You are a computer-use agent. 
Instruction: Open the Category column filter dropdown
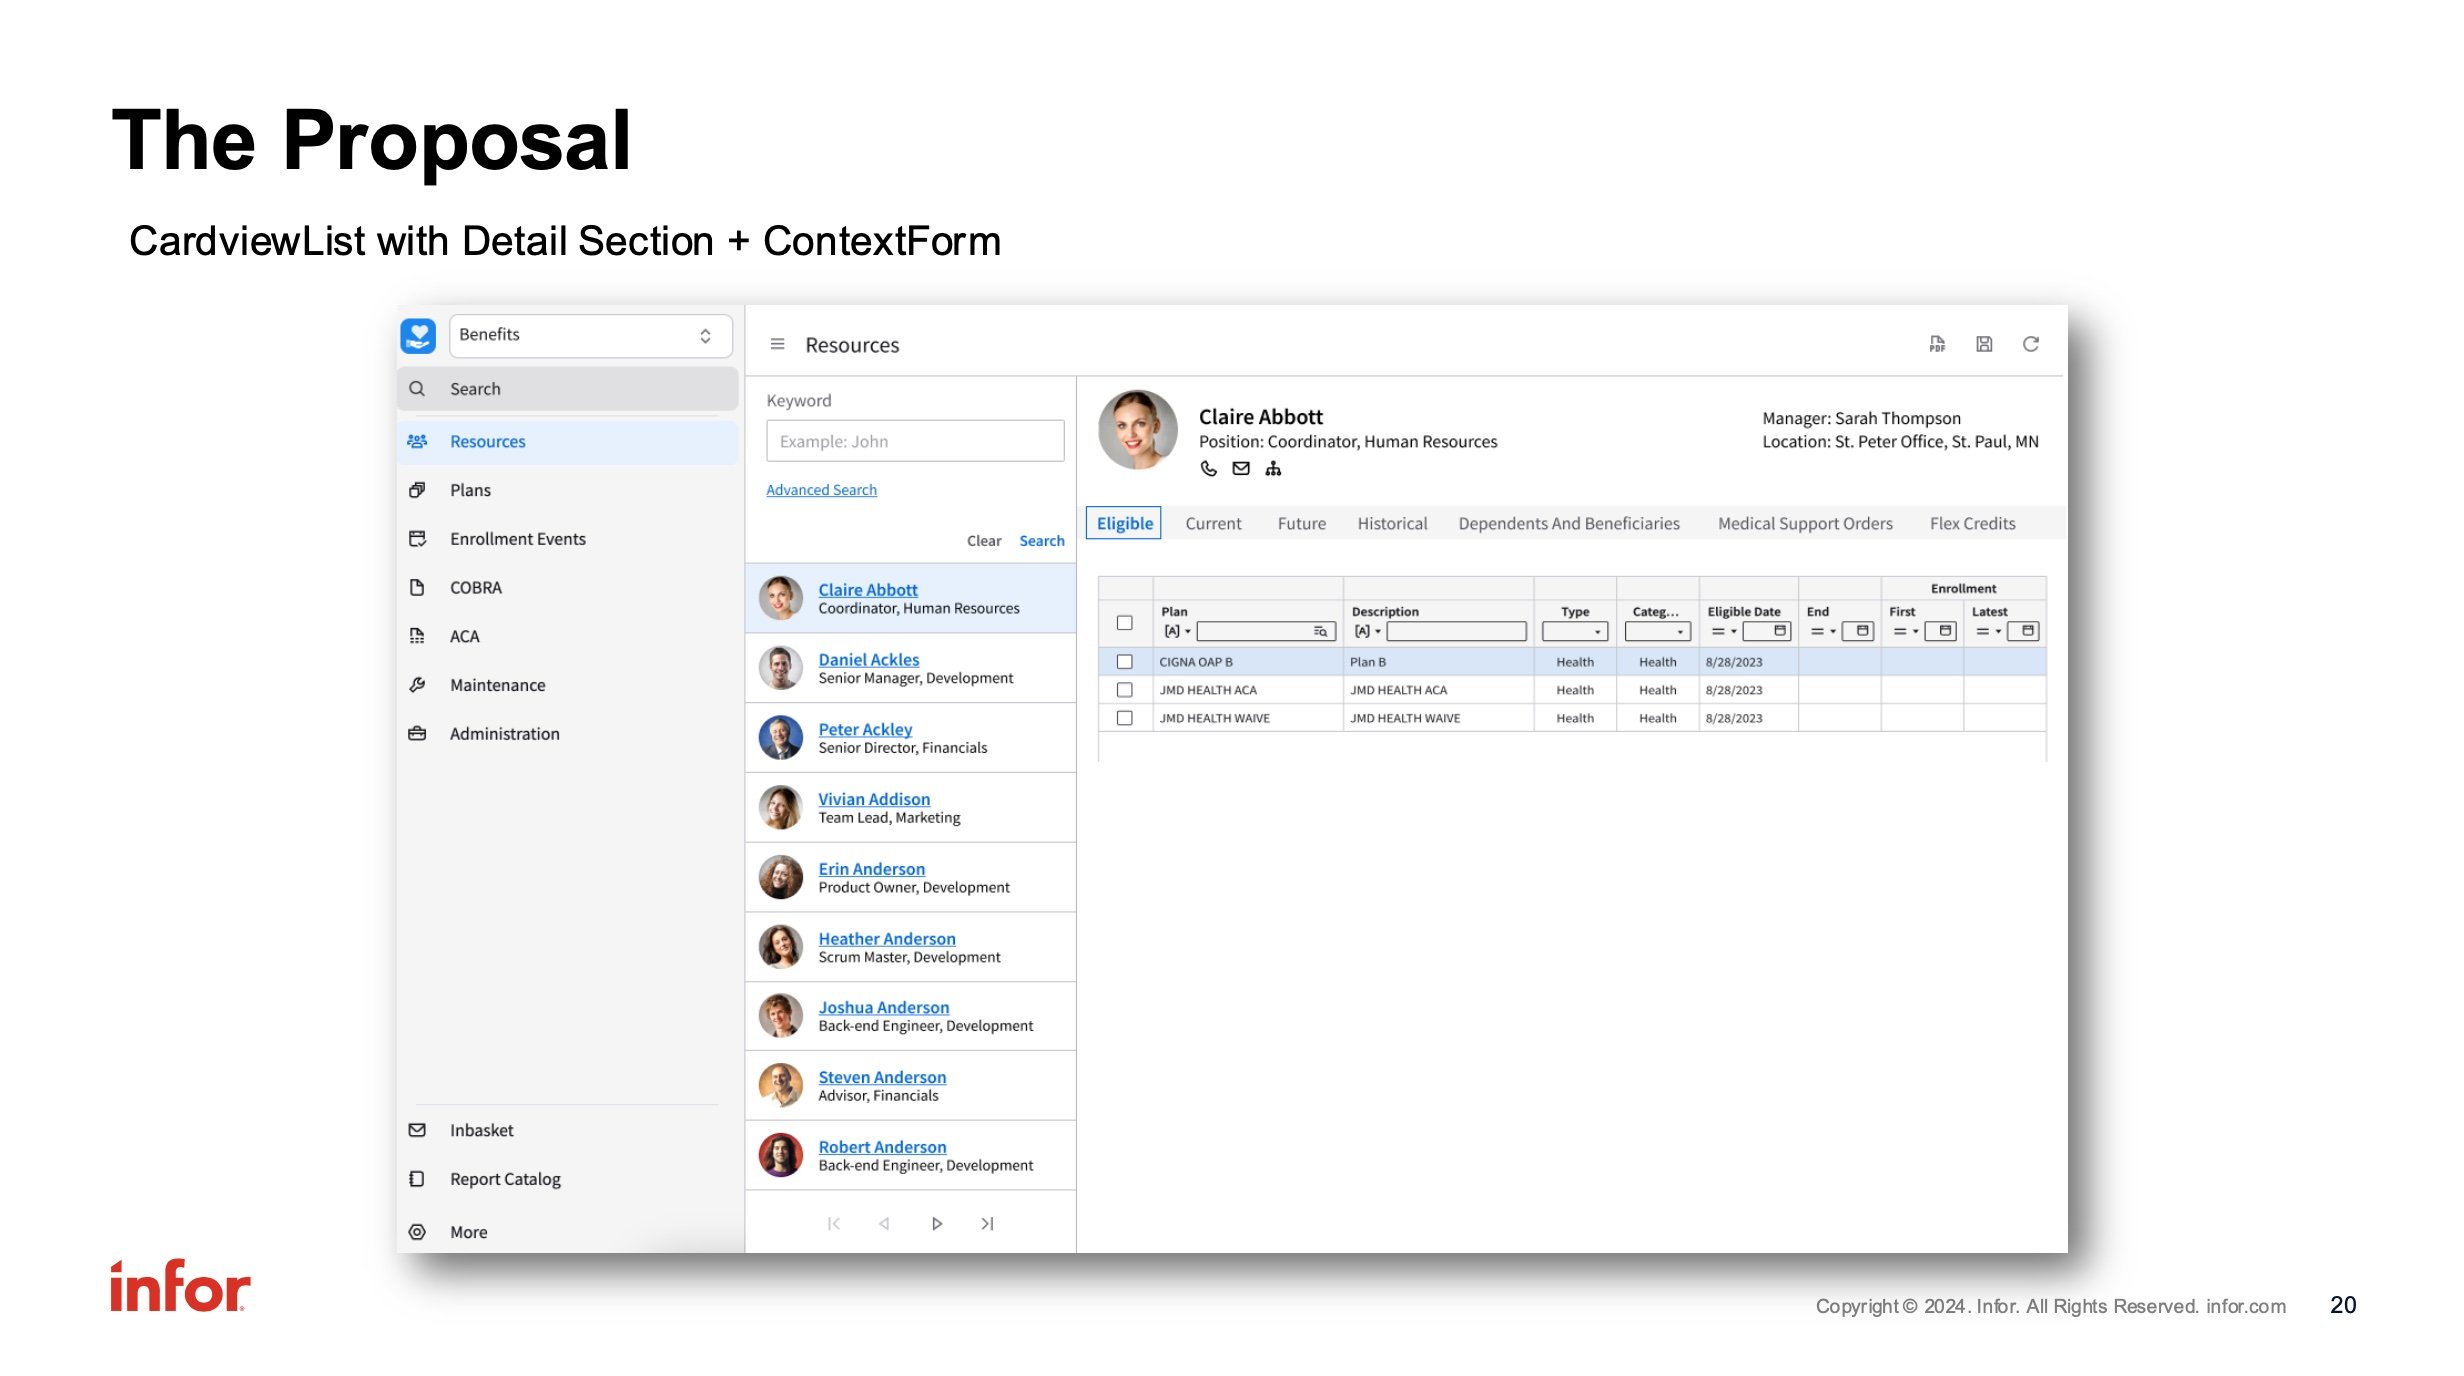point(1657,631)
